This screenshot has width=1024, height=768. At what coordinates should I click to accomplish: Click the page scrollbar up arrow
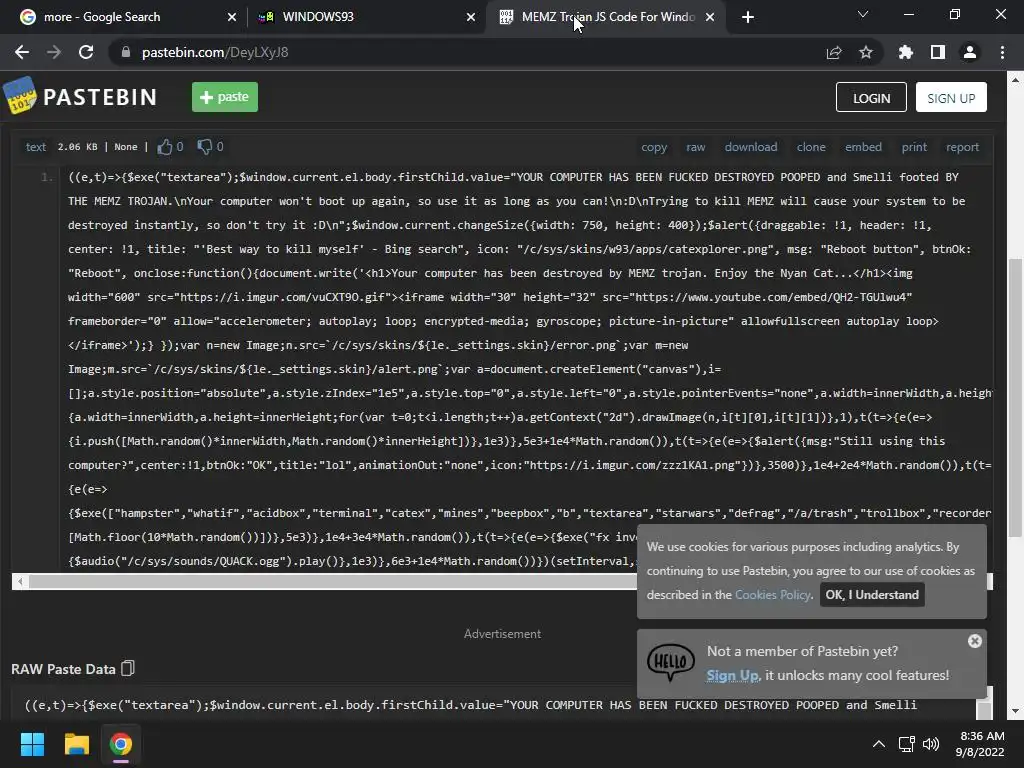[1015, 80]
